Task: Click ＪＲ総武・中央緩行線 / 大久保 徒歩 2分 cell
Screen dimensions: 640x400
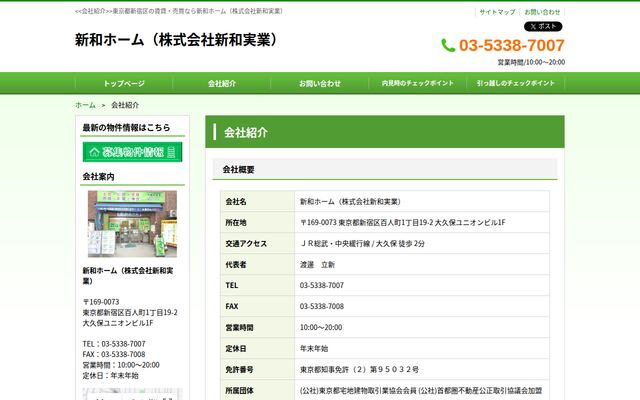Action: coord(362,243)
